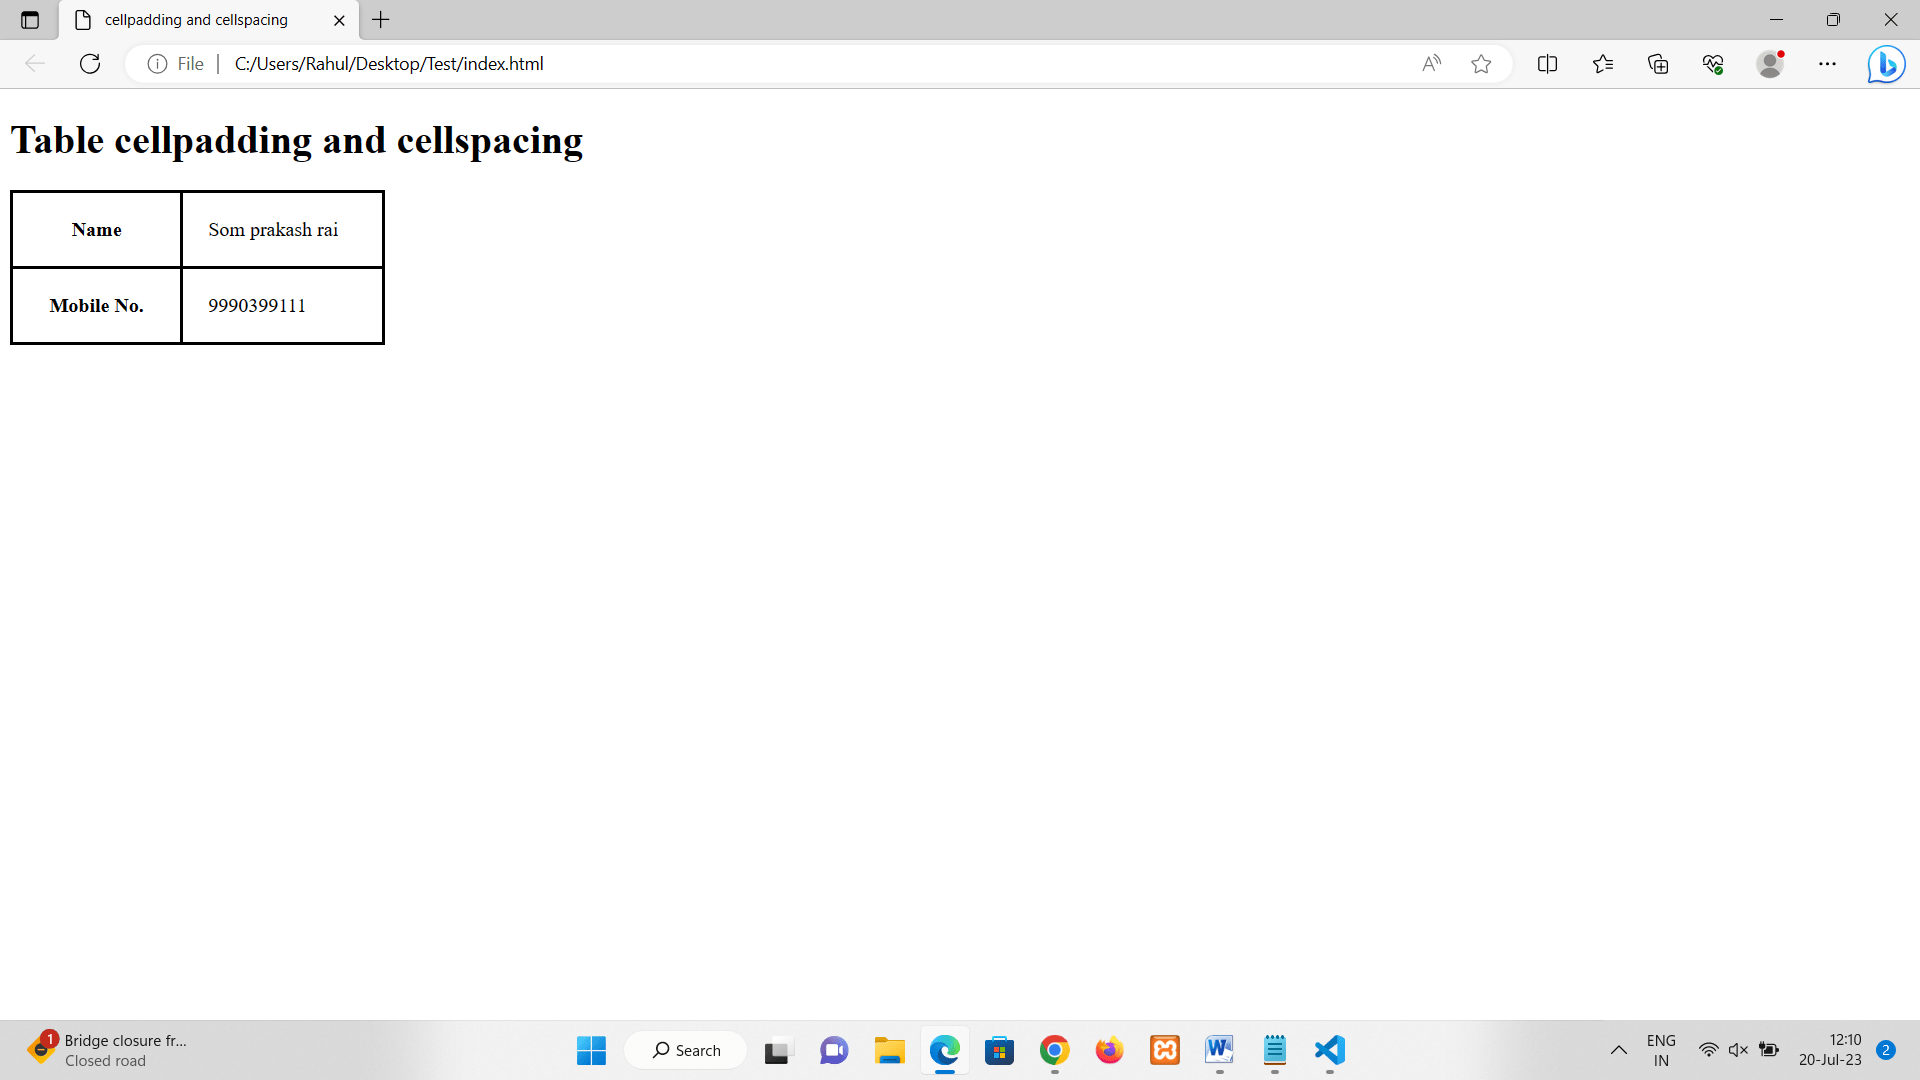Add page to favorites star icon
1920x1080 pixels.
coord(1481,64)
